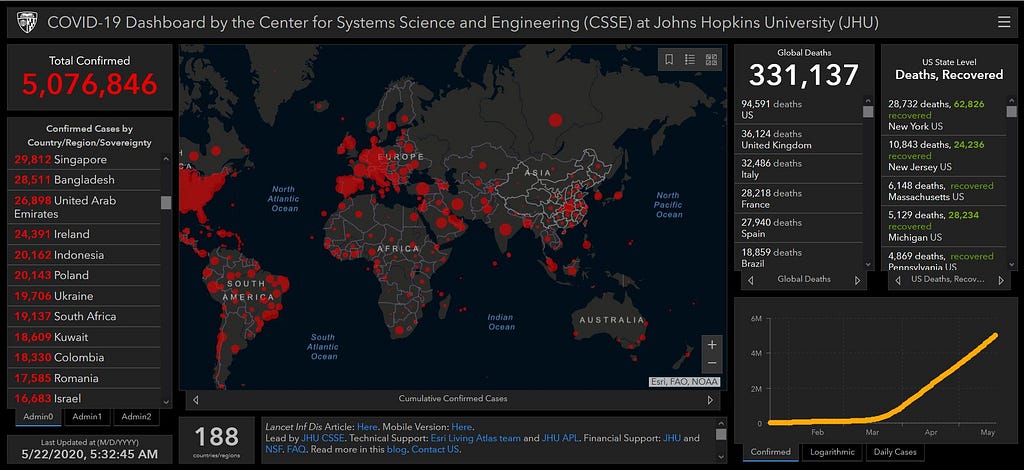This screenshot has width=1024, height=470.
Task: Open the Lancet article Here link
Action: point(367,427)
